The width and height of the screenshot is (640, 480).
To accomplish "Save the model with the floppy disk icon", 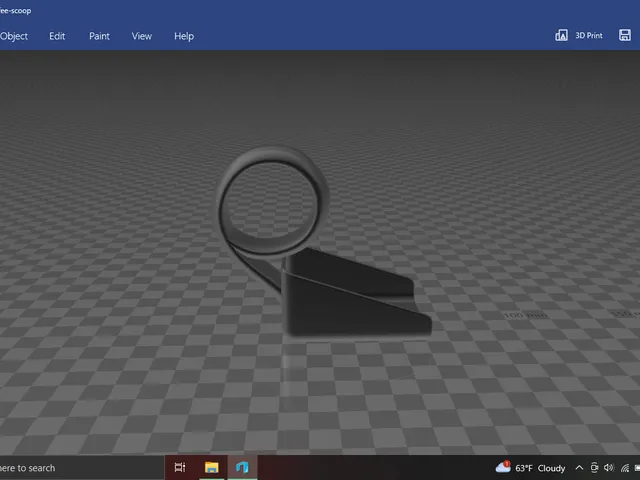I will point(624,35).
